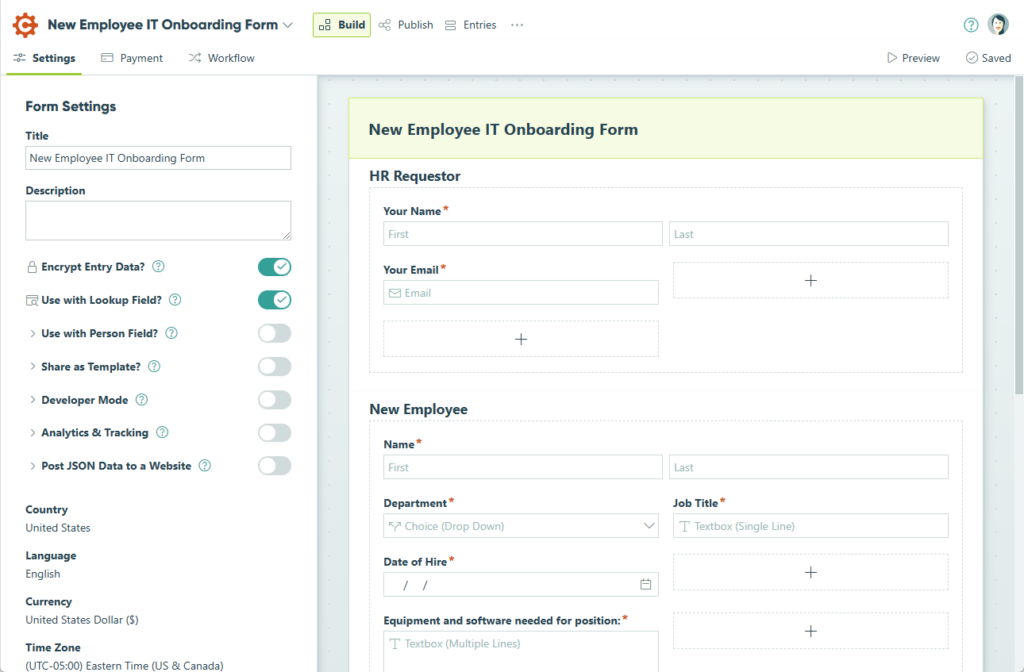Click help icon next to Developer Mode
Viewport: 1024px width, 672px height.
click(x=142, y=400)
